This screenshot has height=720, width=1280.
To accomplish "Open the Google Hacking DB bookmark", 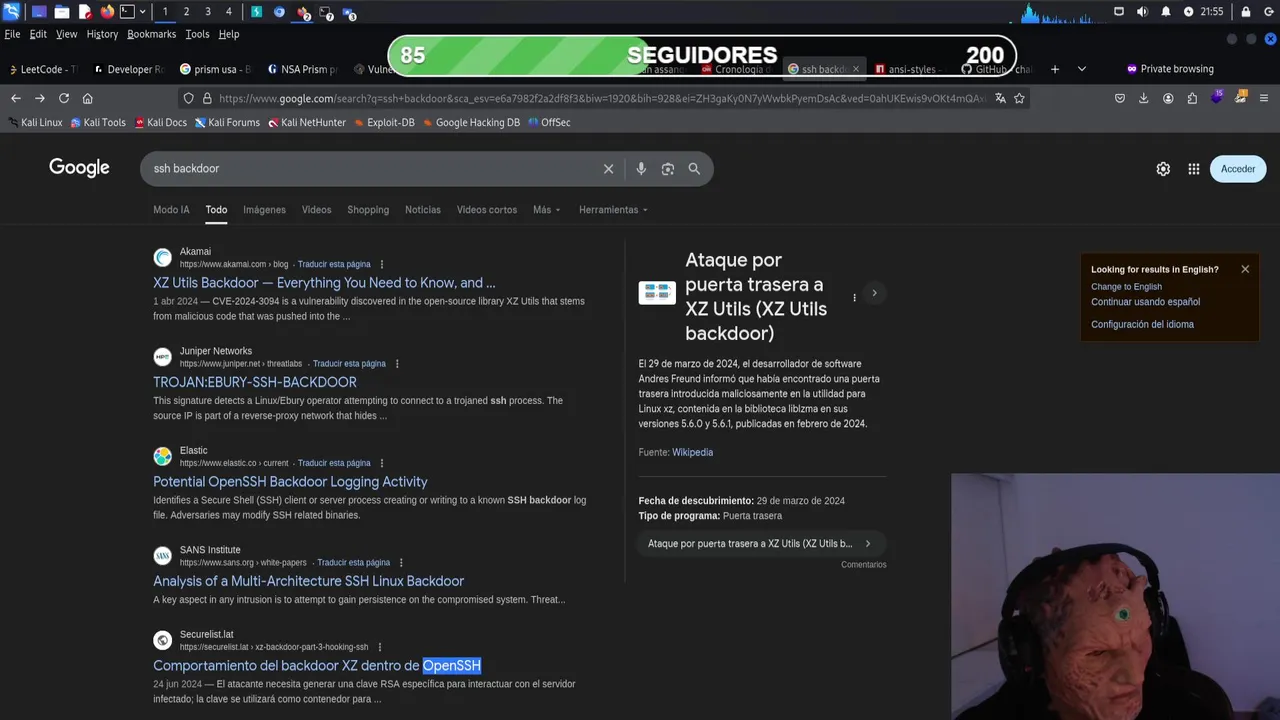I will pos(471,122).
